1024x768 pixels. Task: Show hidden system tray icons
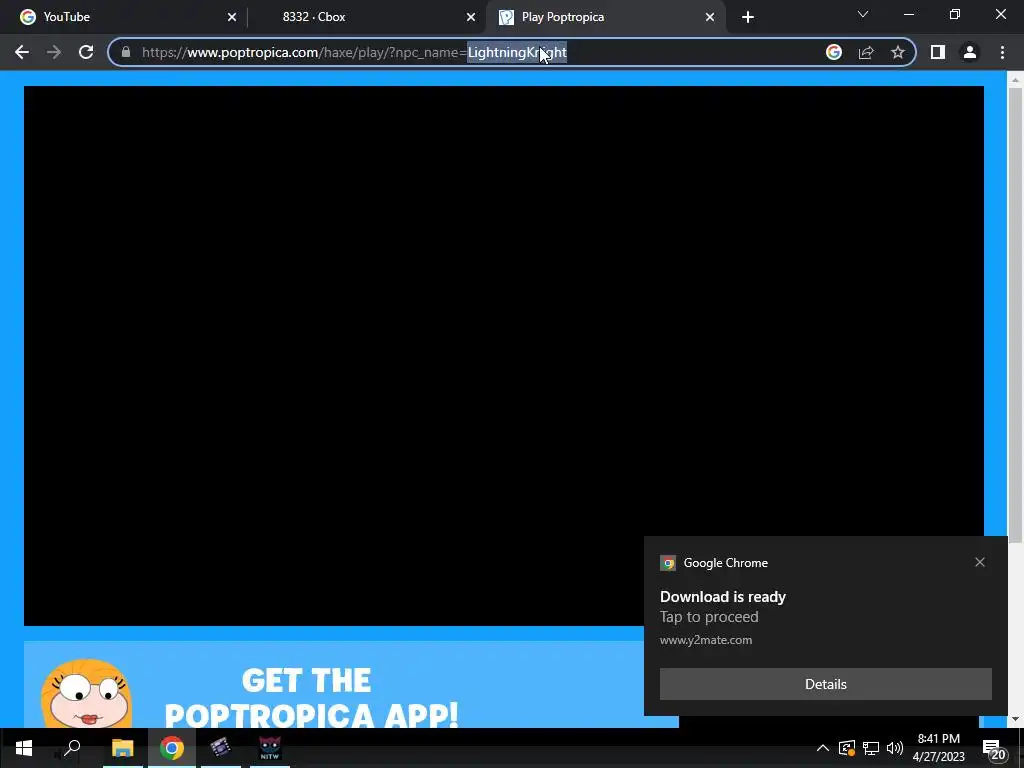pos(822,748)
